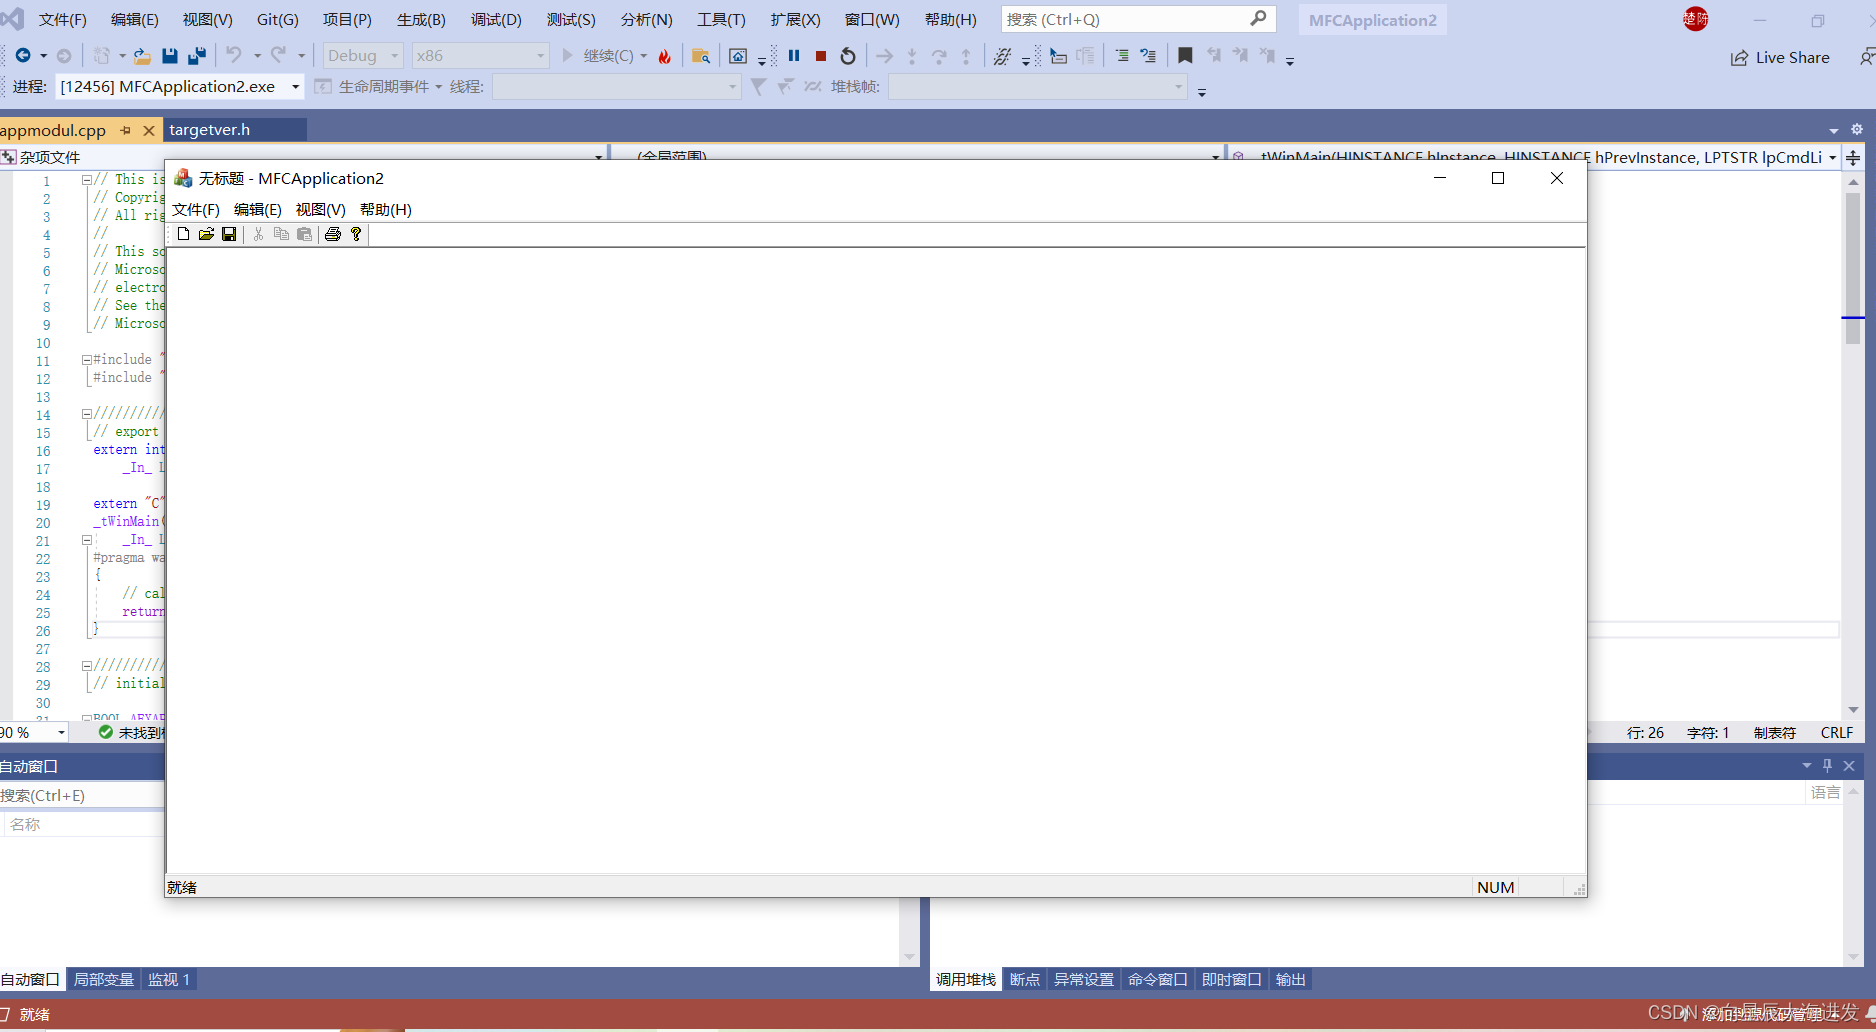Viewport: 1876px width, 1032px height.
Task: Close the call stack panel with X
Action: (1849, 766)
